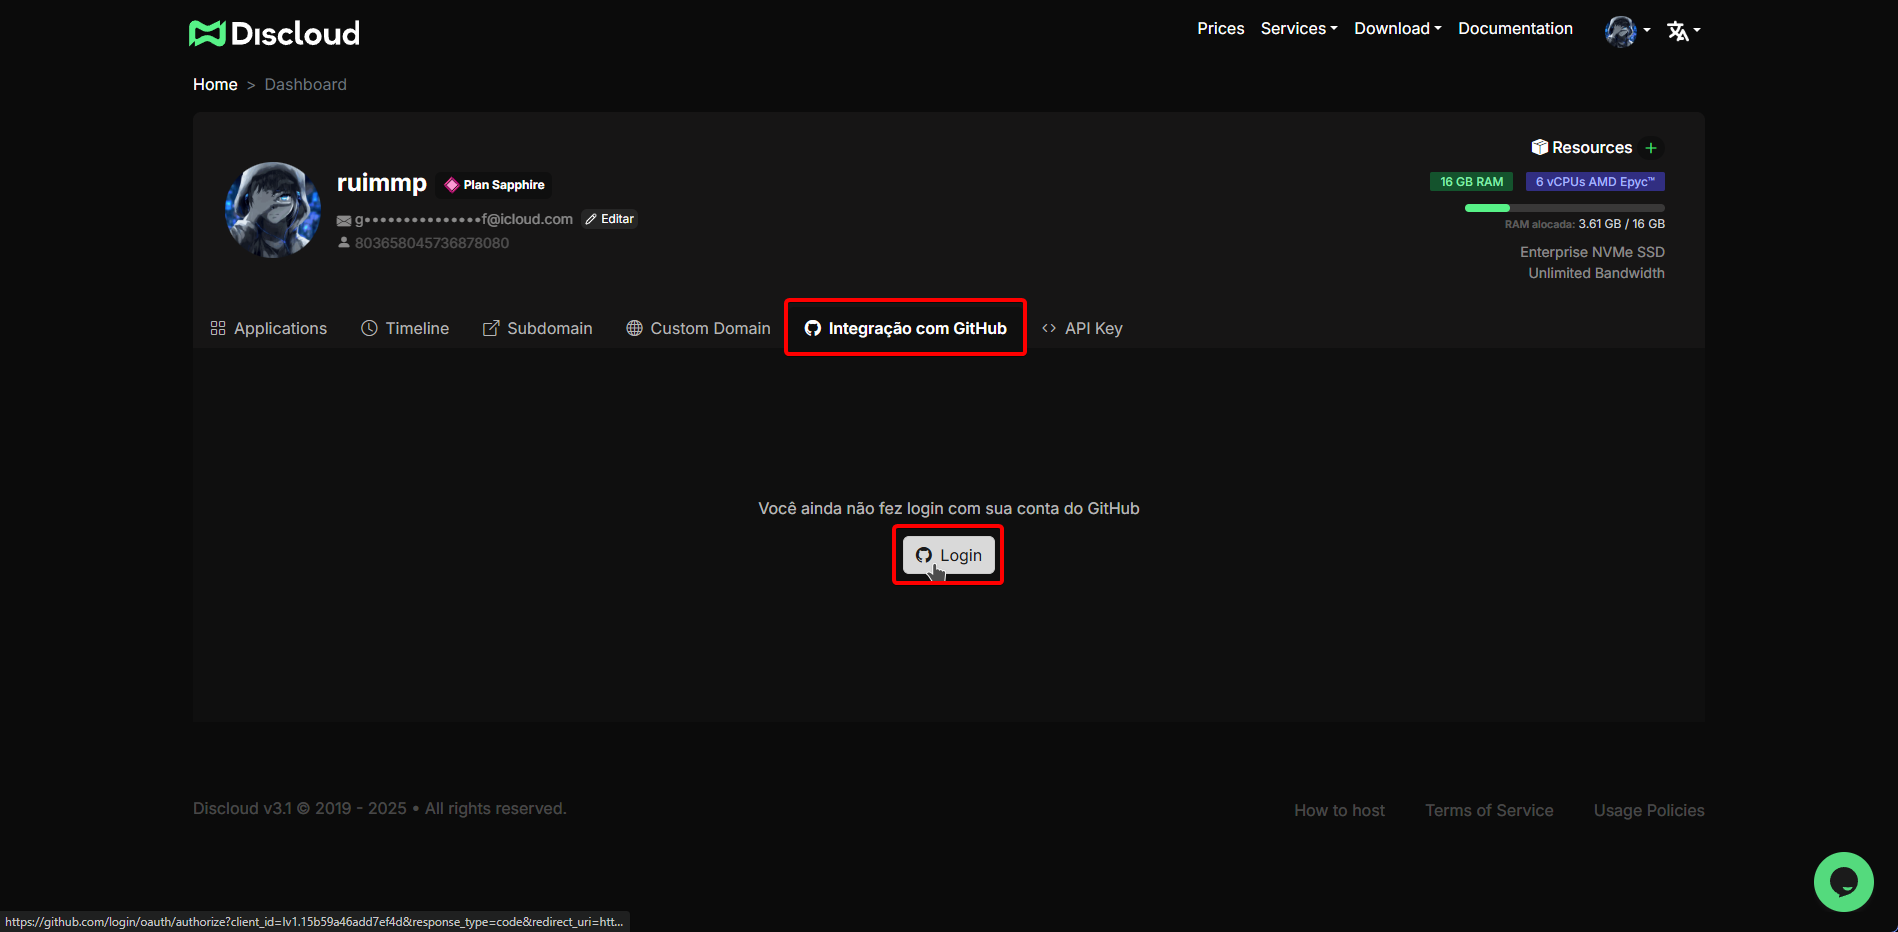Go to the Custom Domain tab
This screenshot has width=1898, height=932.
click(x=698, y=328)
